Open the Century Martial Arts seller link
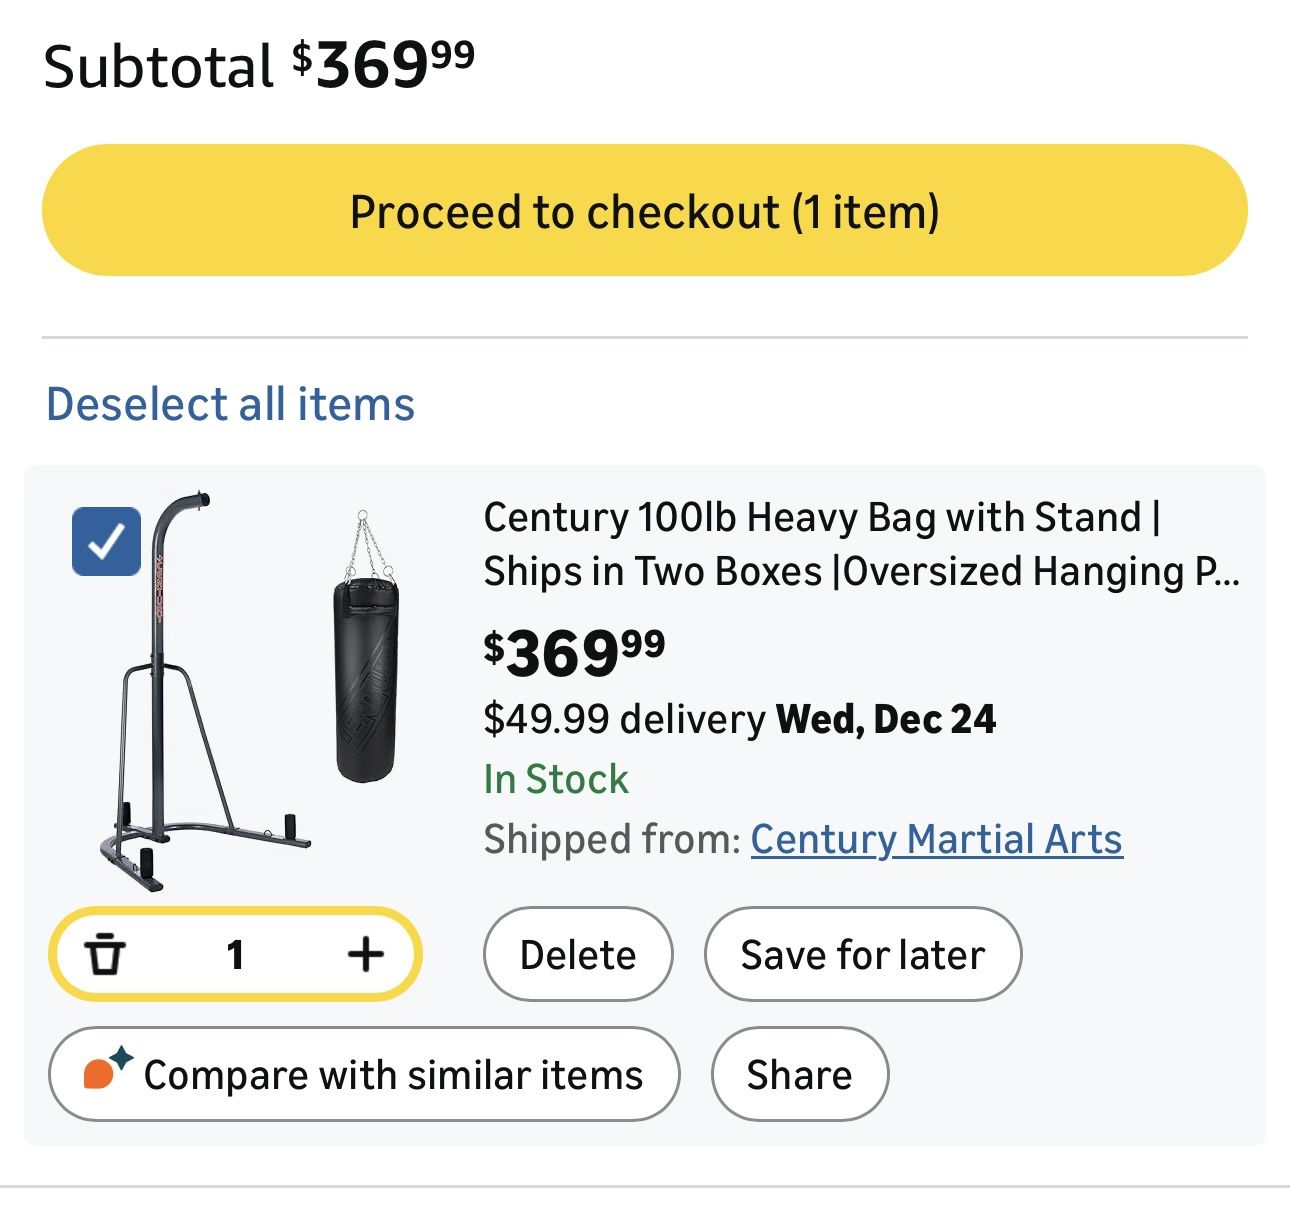The height and width of the screenshot is (1224, 1290). pyautogui.click(x=936, y=839)
